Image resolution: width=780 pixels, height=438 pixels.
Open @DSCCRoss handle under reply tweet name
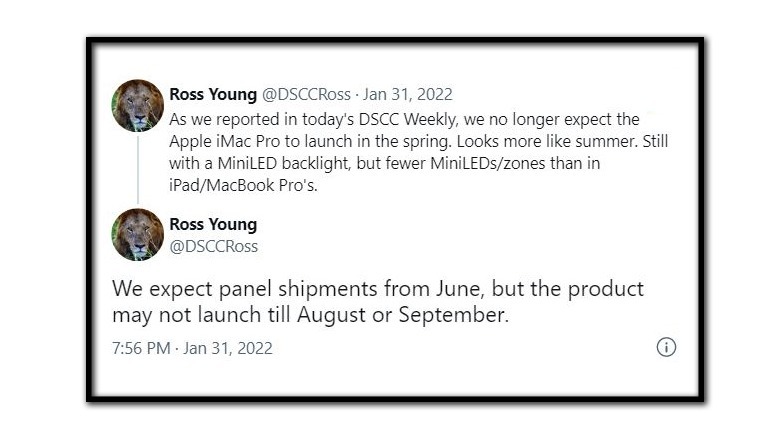point(213,246)
